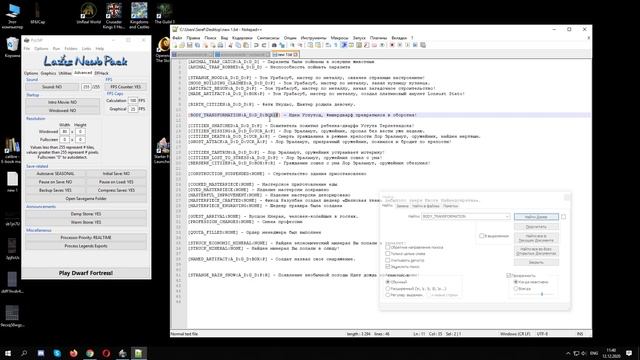Click the Paste toolbar icon

click(x=246, y=45)
